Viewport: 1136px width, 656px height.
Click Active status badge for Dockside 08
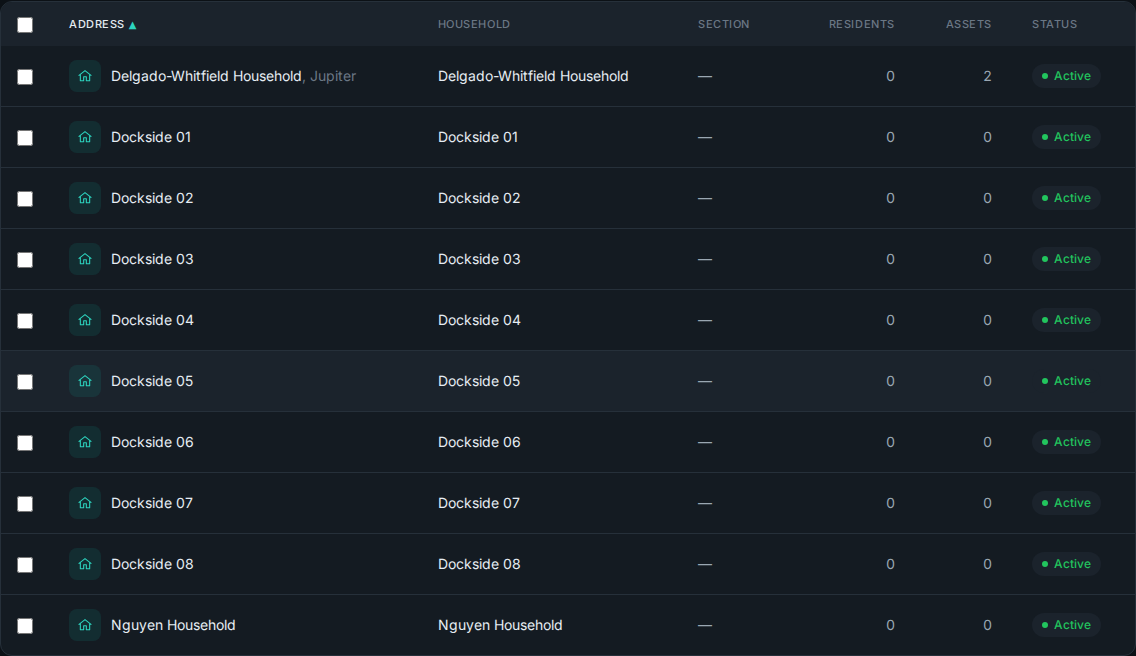(x=1066, y=564)
